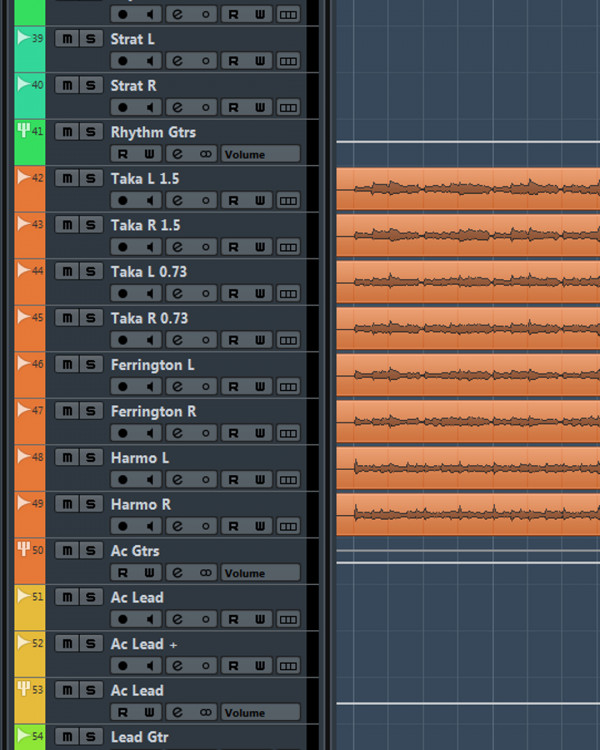
Task: Click the yellow color strip of track 52
Action: [x=30, y=654]
